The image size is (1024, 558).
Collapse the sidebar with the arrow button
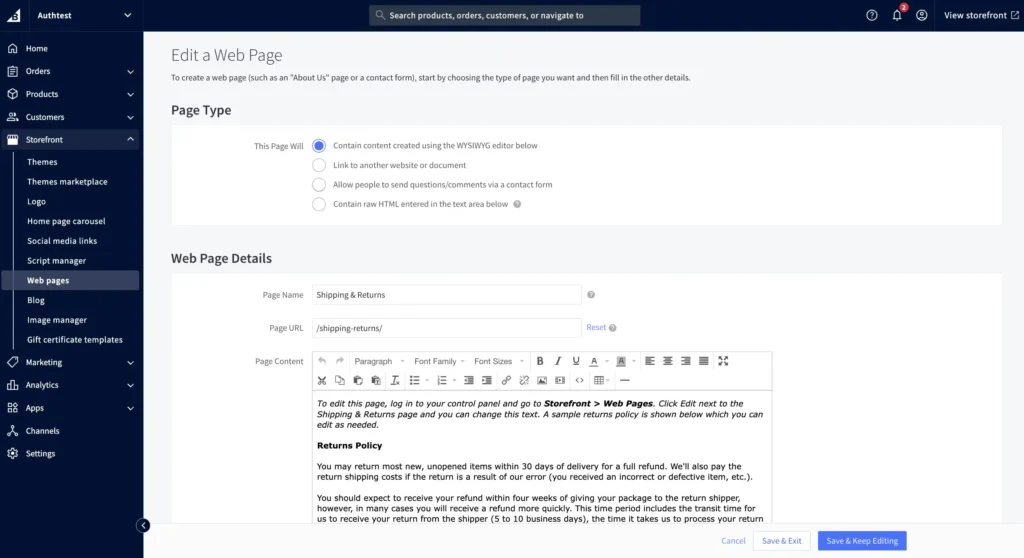143,525
